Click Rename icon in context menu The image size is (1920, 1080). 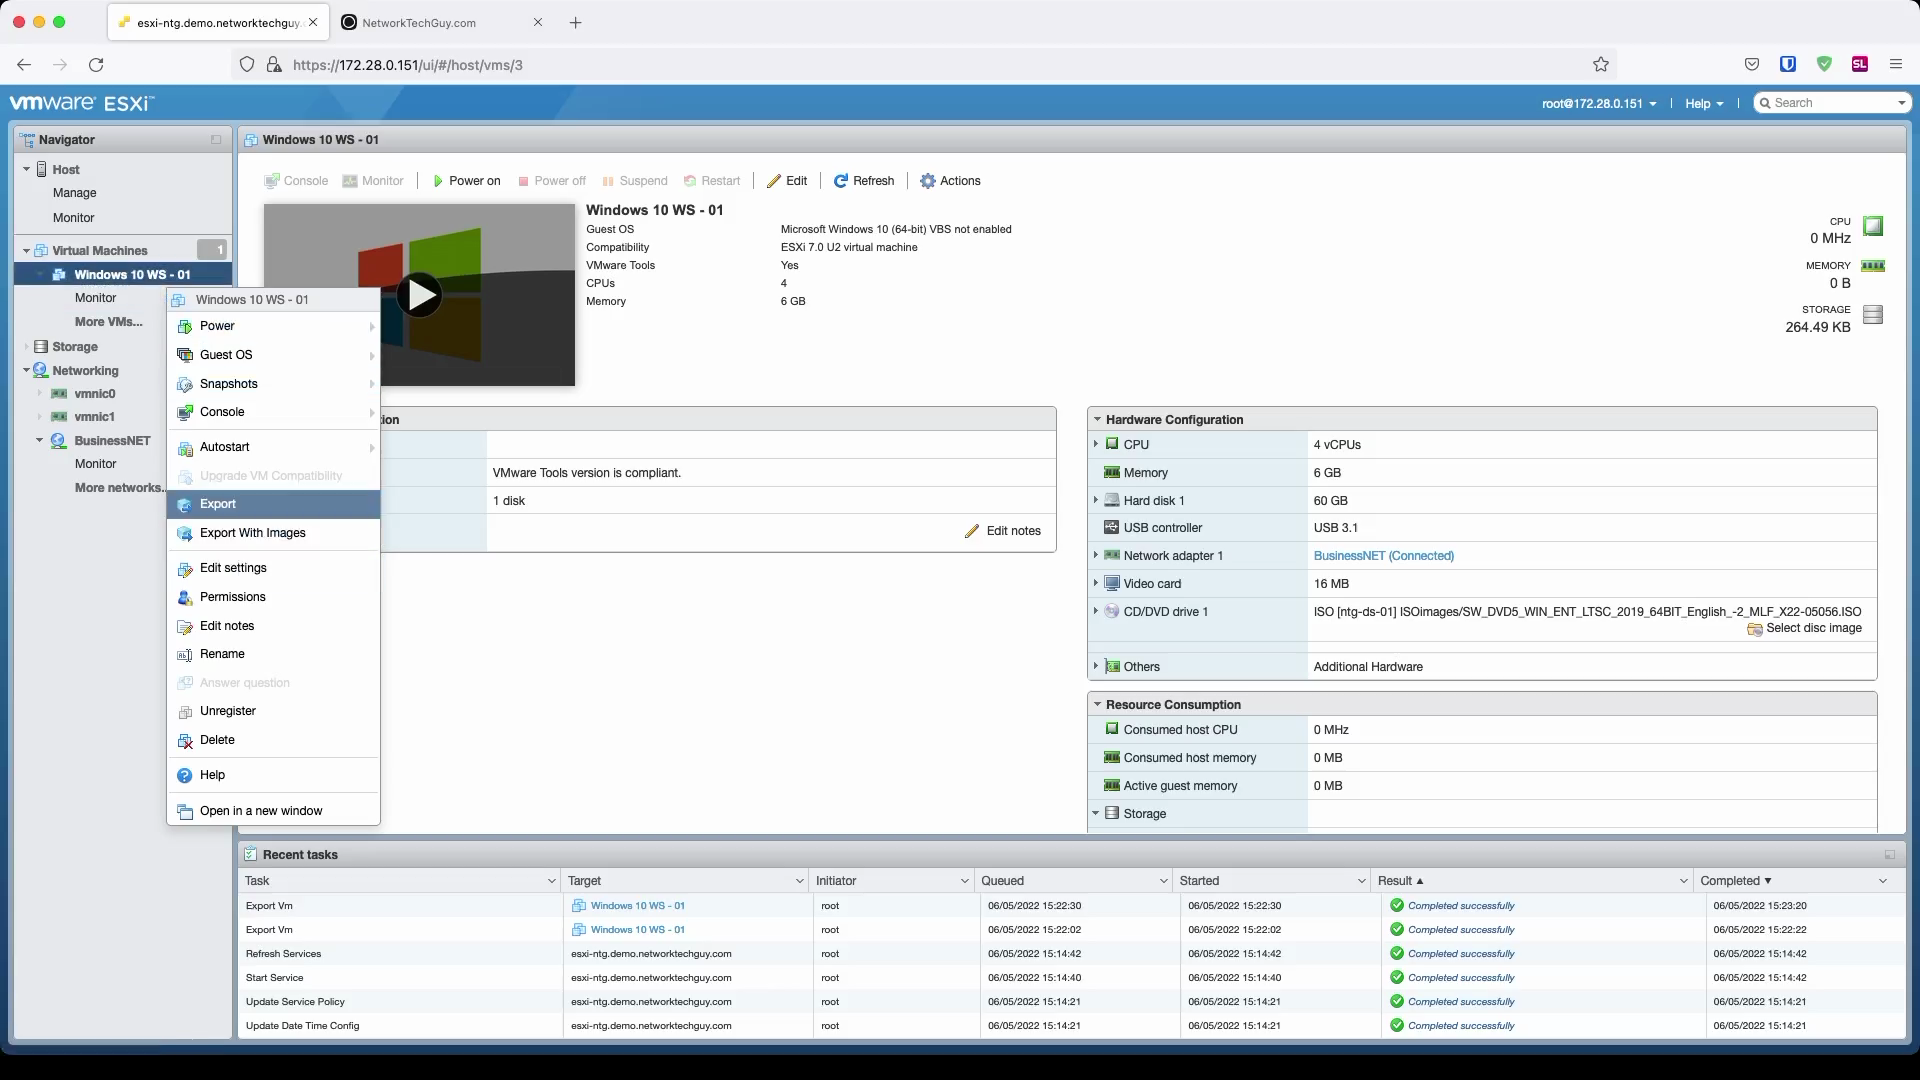185,655
